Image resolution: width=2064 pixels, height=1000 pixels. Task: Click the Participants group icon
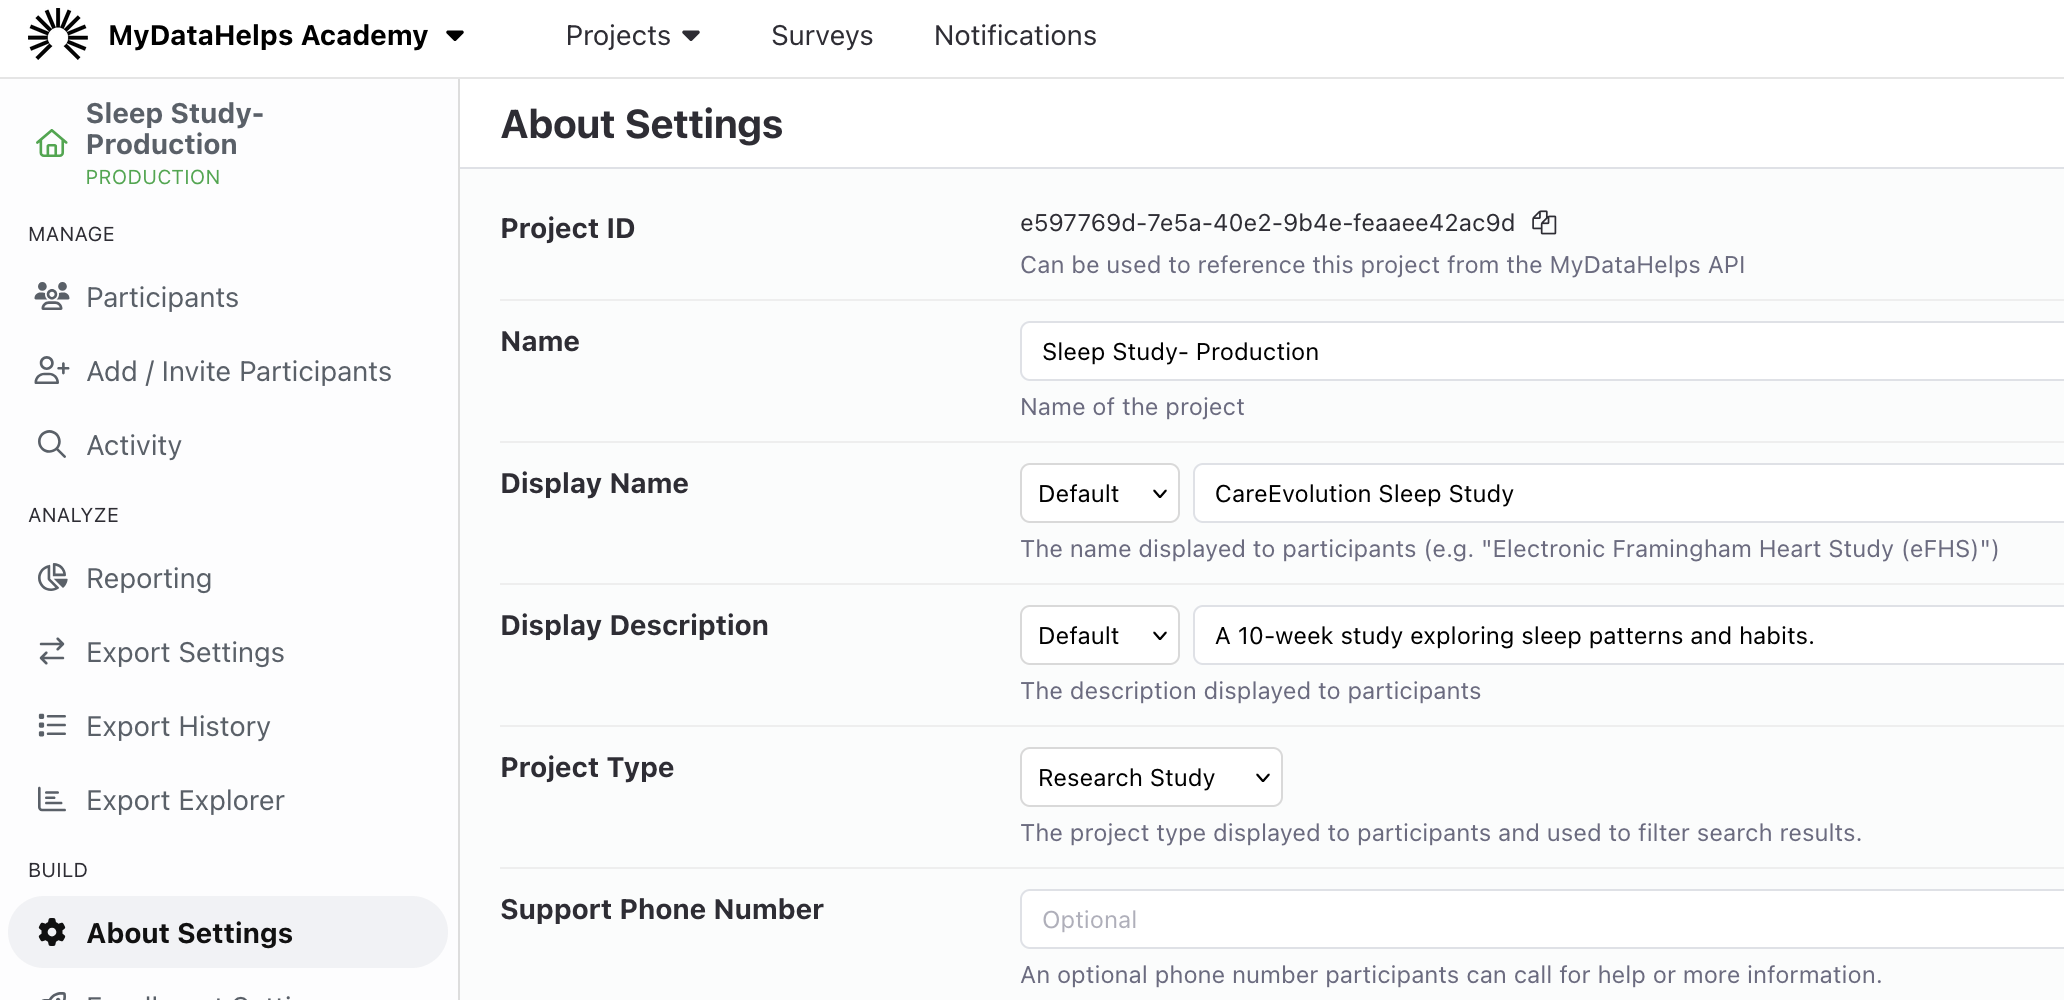click(52, 296)
